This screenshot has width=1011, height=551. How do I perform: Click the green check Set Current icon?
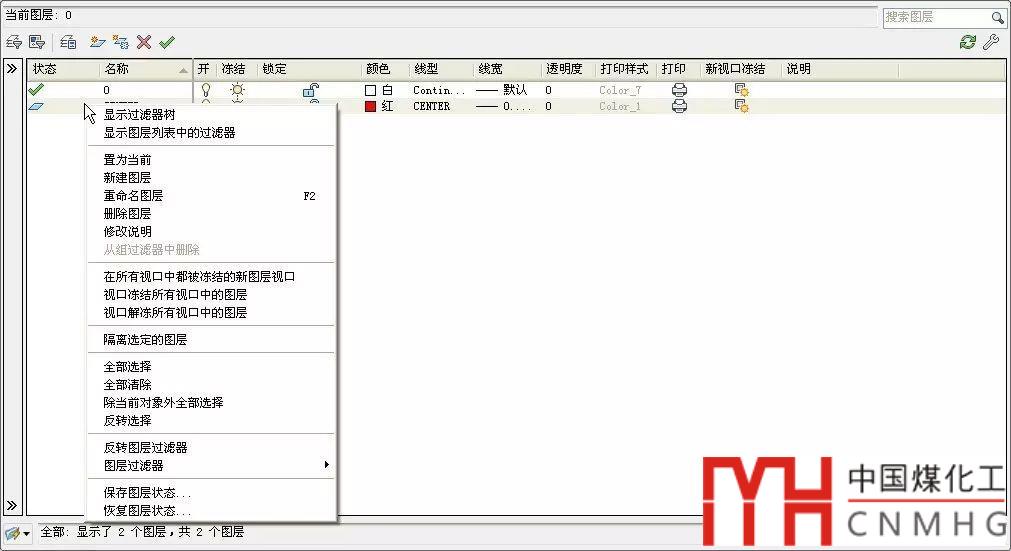[x=167, y=43]
